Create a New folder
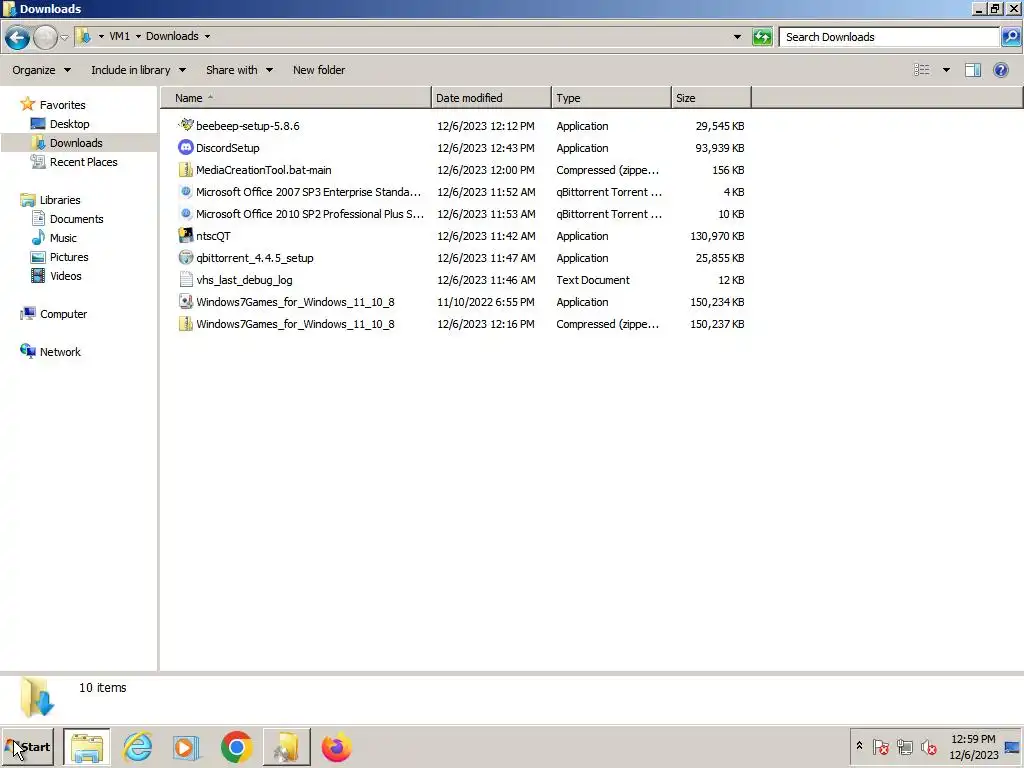1024x768 pixels. tap(319, 70)
